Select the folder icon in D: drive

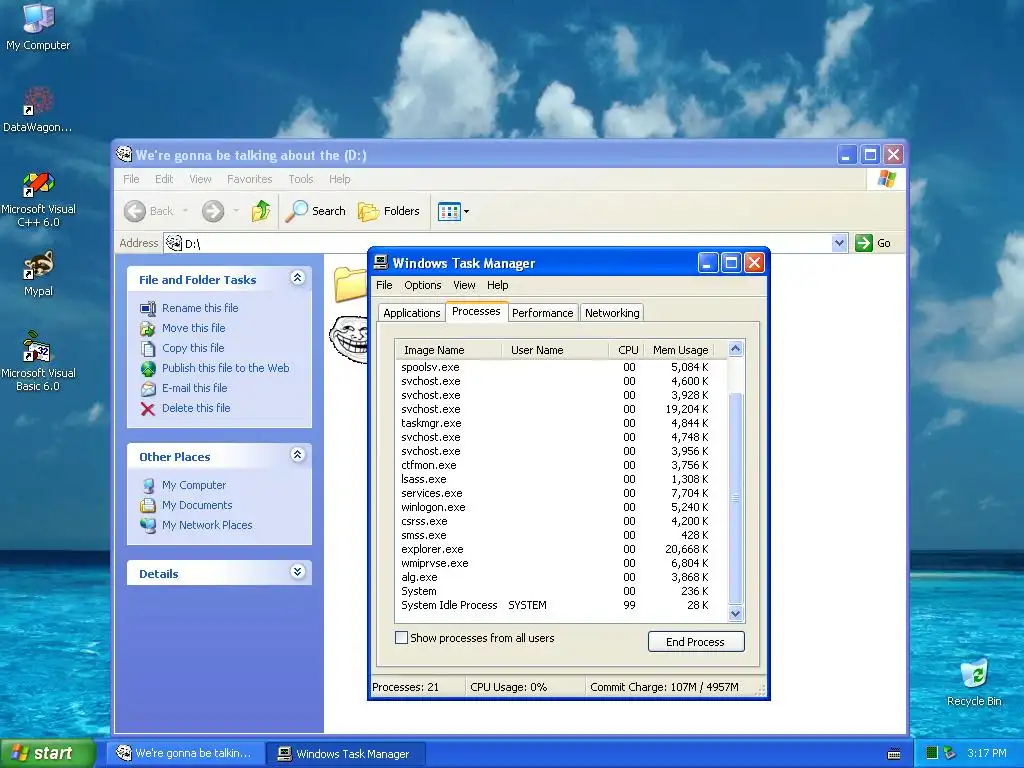(351, 284)
